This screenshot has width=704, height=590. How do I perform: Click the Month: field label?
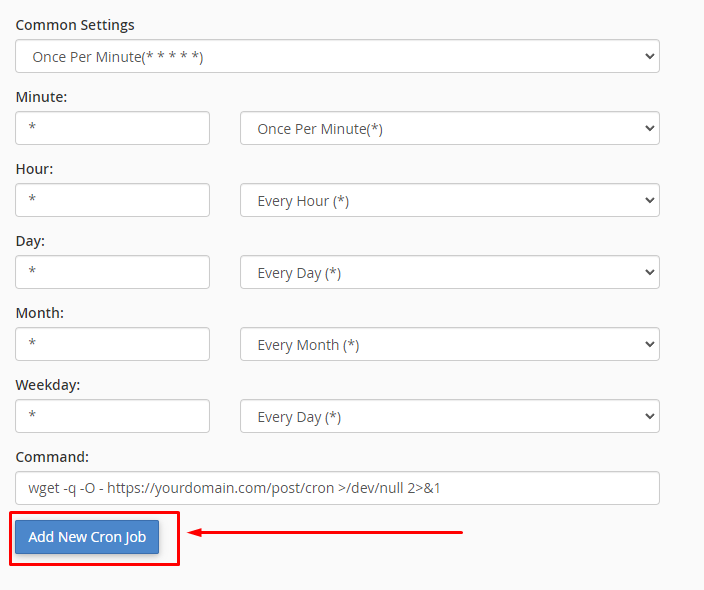click(x=40, y=313)
